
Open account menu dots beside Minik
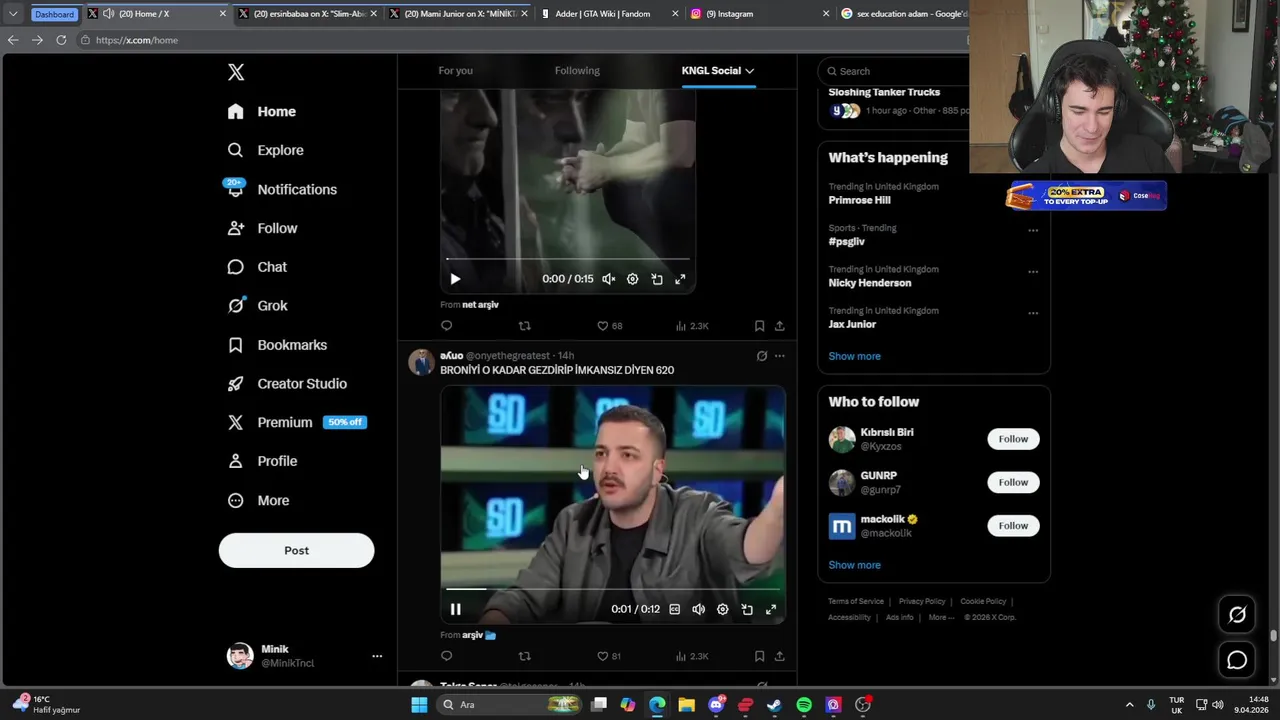tap(377, 656)
